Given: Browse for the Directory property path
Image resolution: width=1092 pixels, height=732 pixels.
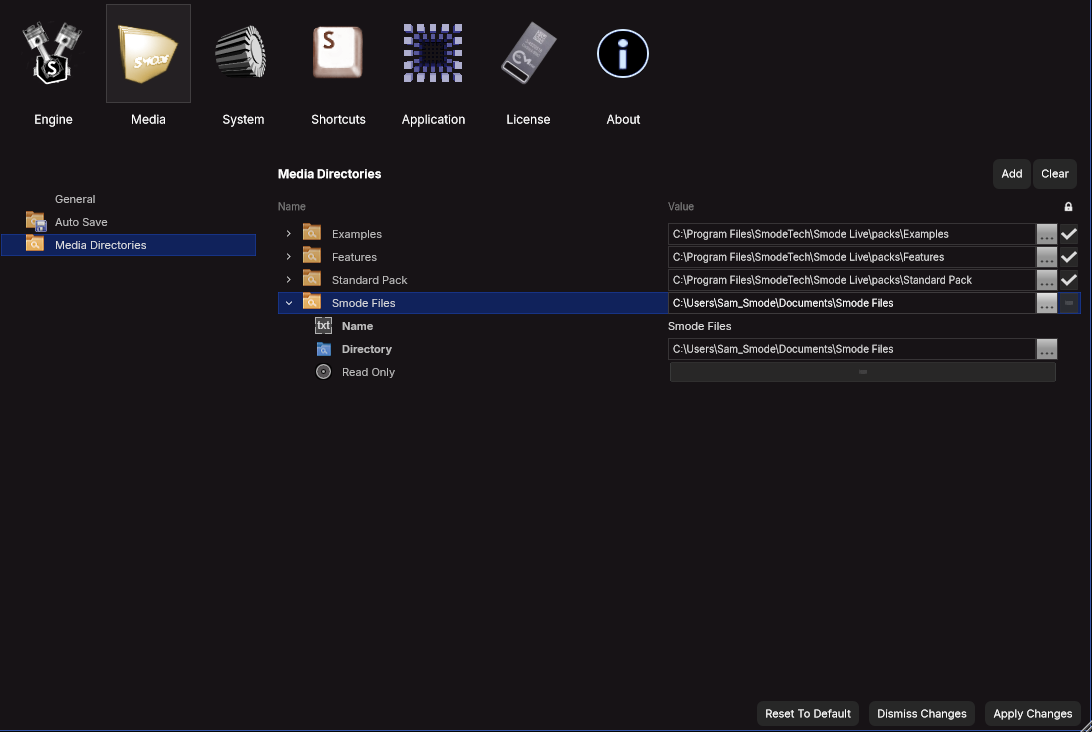Looking at the screenshot, I should point(1046,349).
